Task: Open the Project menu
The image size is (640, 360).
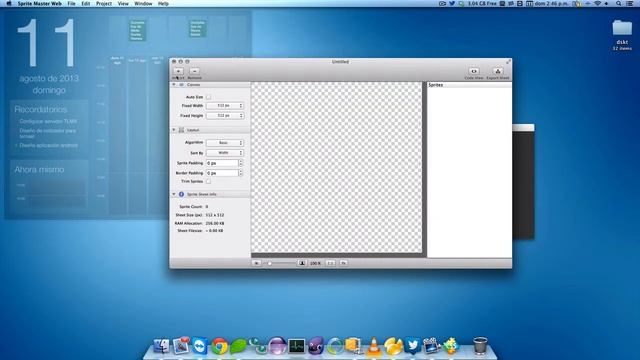Action: point(104,3)
